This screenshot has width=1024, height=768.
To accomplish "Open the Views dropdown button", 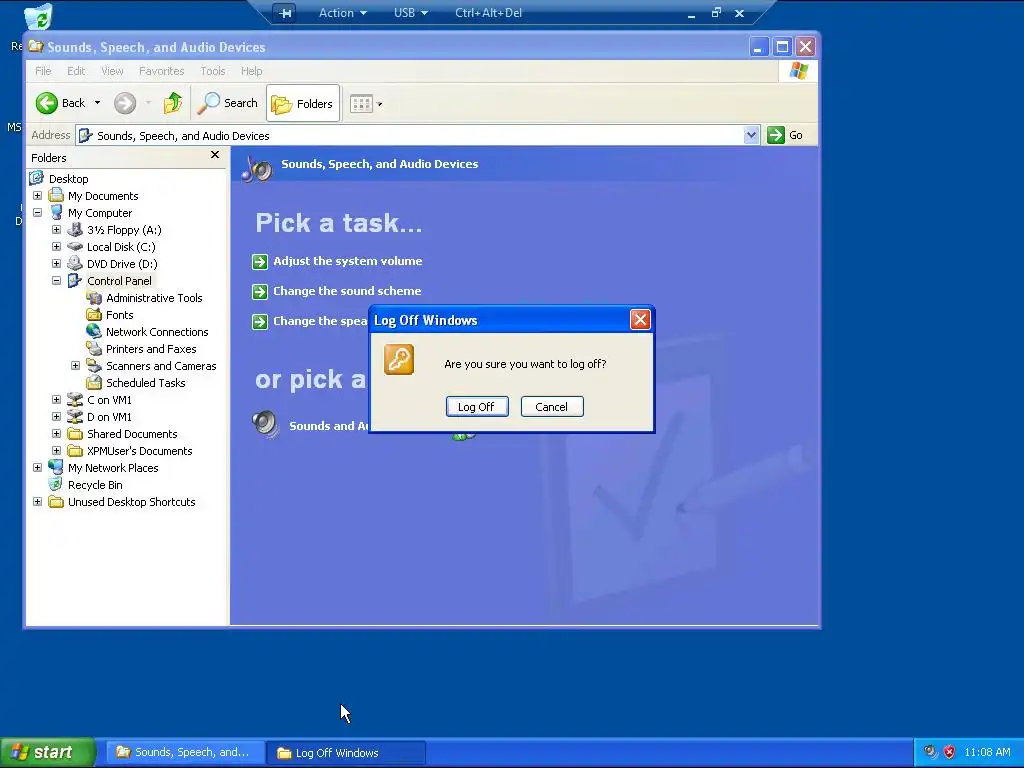I will coord(366,104).
